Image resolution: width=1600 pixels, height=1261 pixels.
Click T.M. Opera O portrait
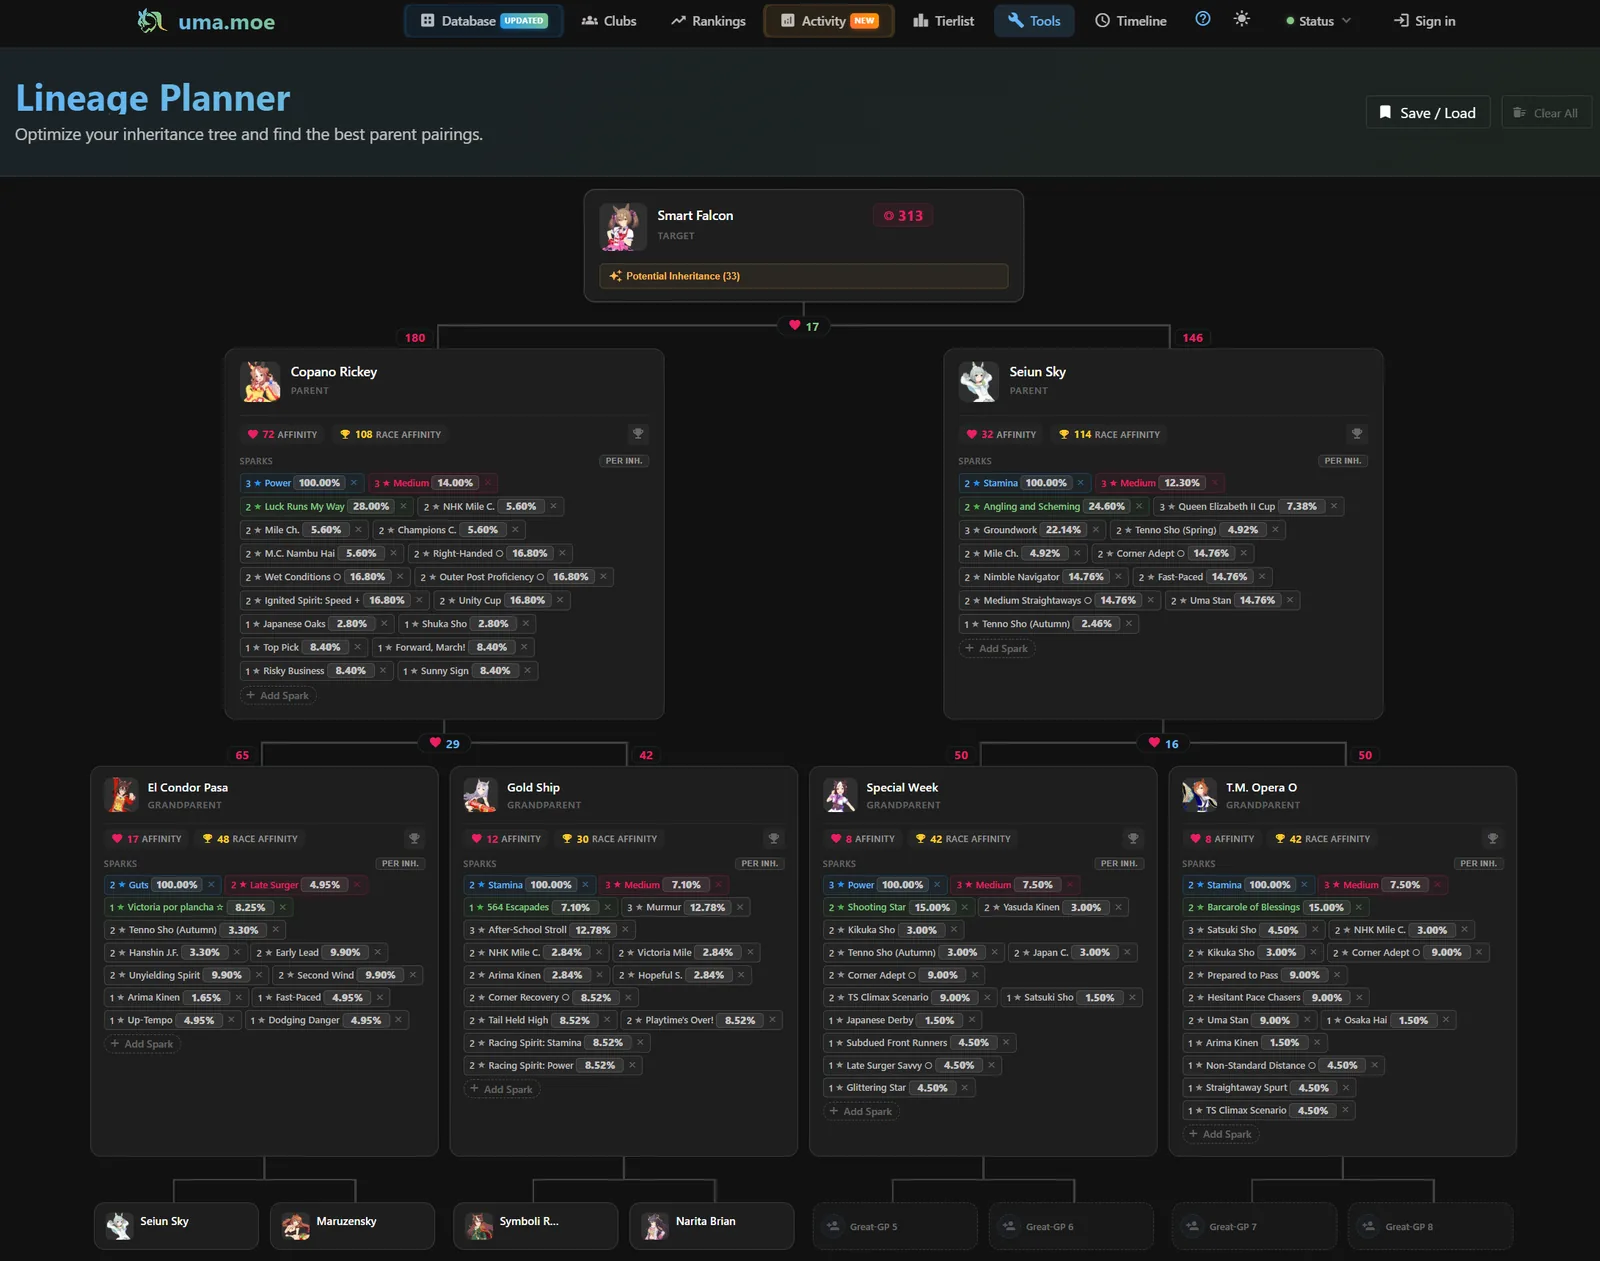pos(1200,795)
